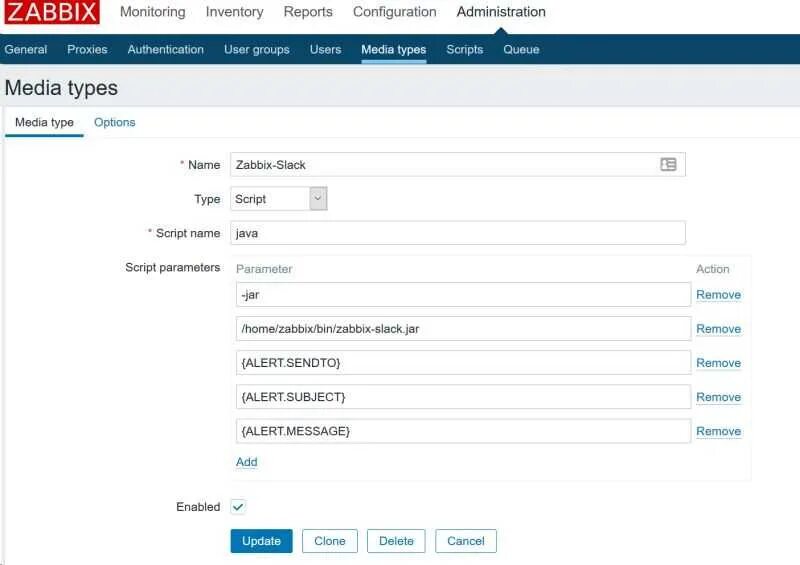The image size is (800, 565).
Task: Remove the -jar parameter
Action: [x=718, y=294]
